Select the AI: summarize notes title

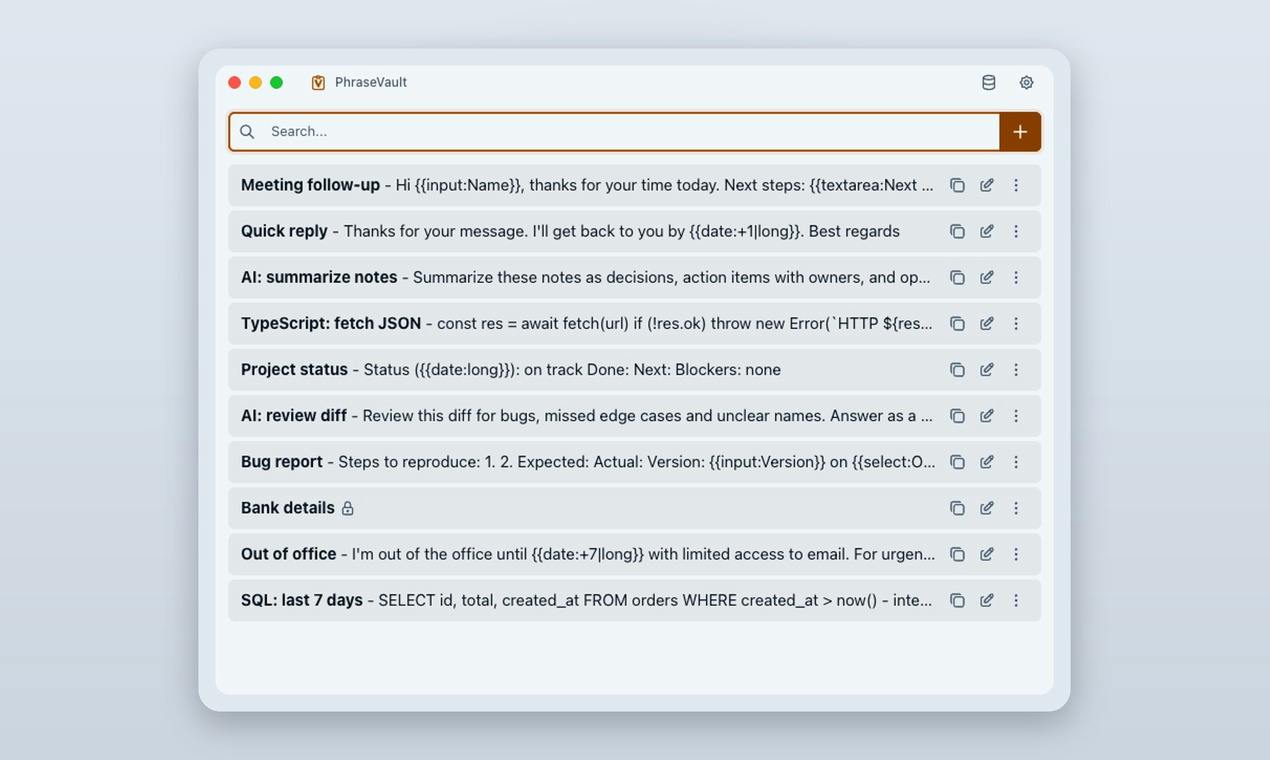(319, 277)
